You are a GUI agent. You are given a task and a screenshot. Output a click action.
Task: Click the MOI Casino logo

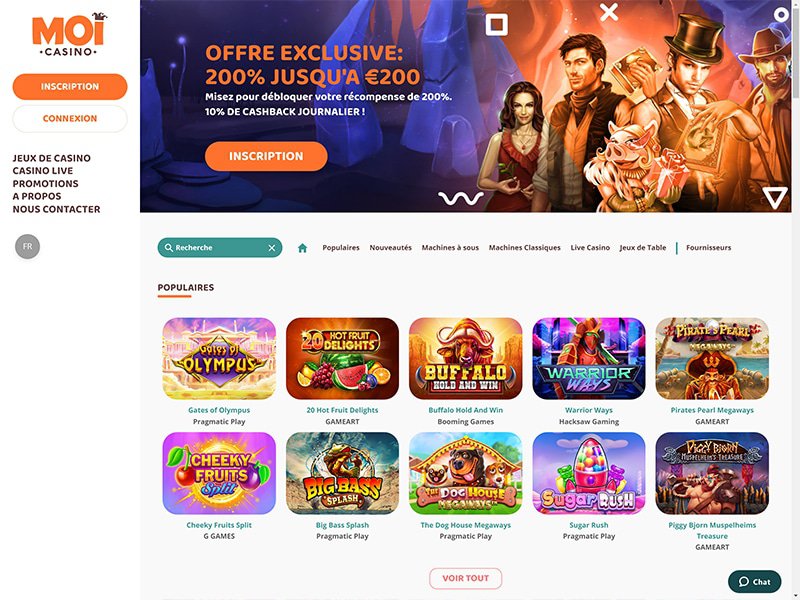click(69, 35)
